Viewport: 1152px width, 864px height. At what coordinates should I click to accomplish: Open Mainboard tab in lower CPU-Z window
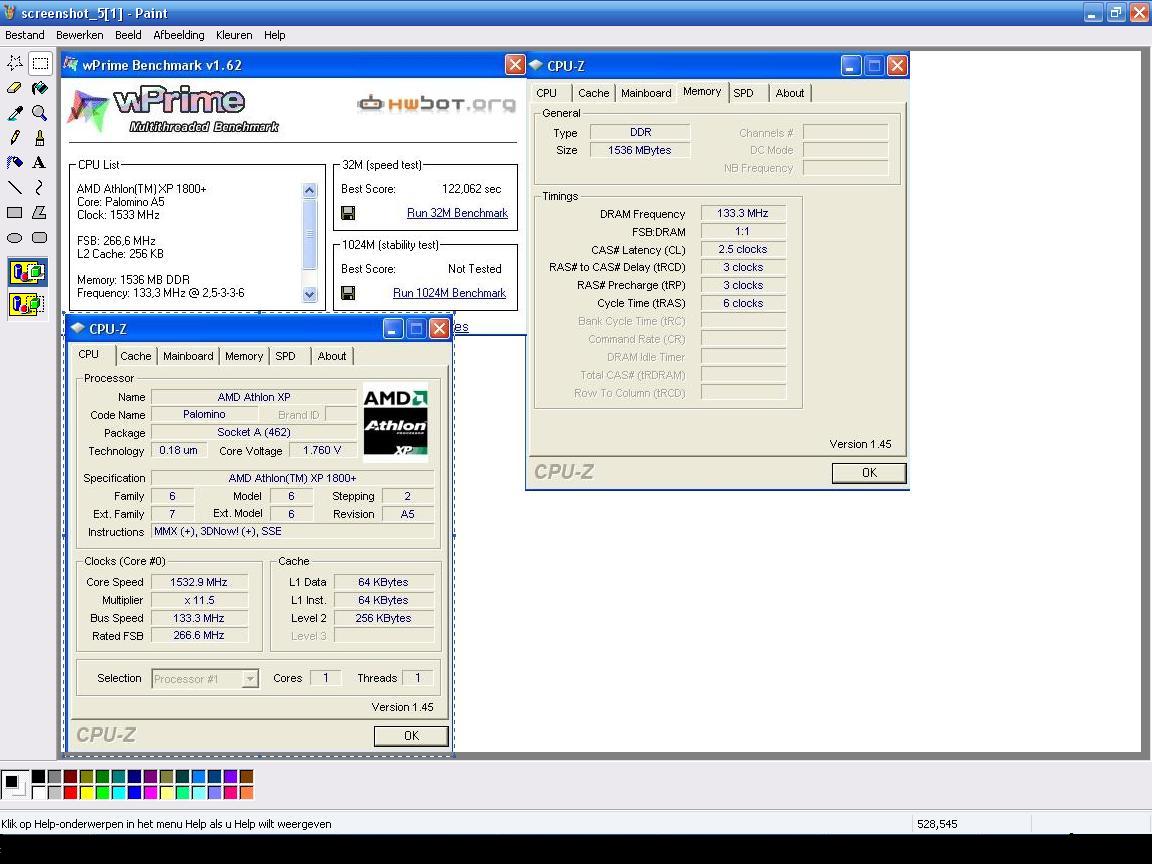188,356
